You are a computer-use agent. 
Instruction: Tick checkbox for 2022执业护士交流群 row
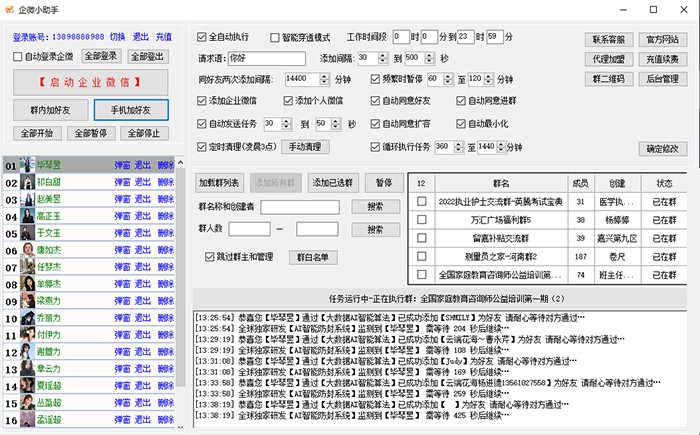pyautogui.click(x=421, y=201)
